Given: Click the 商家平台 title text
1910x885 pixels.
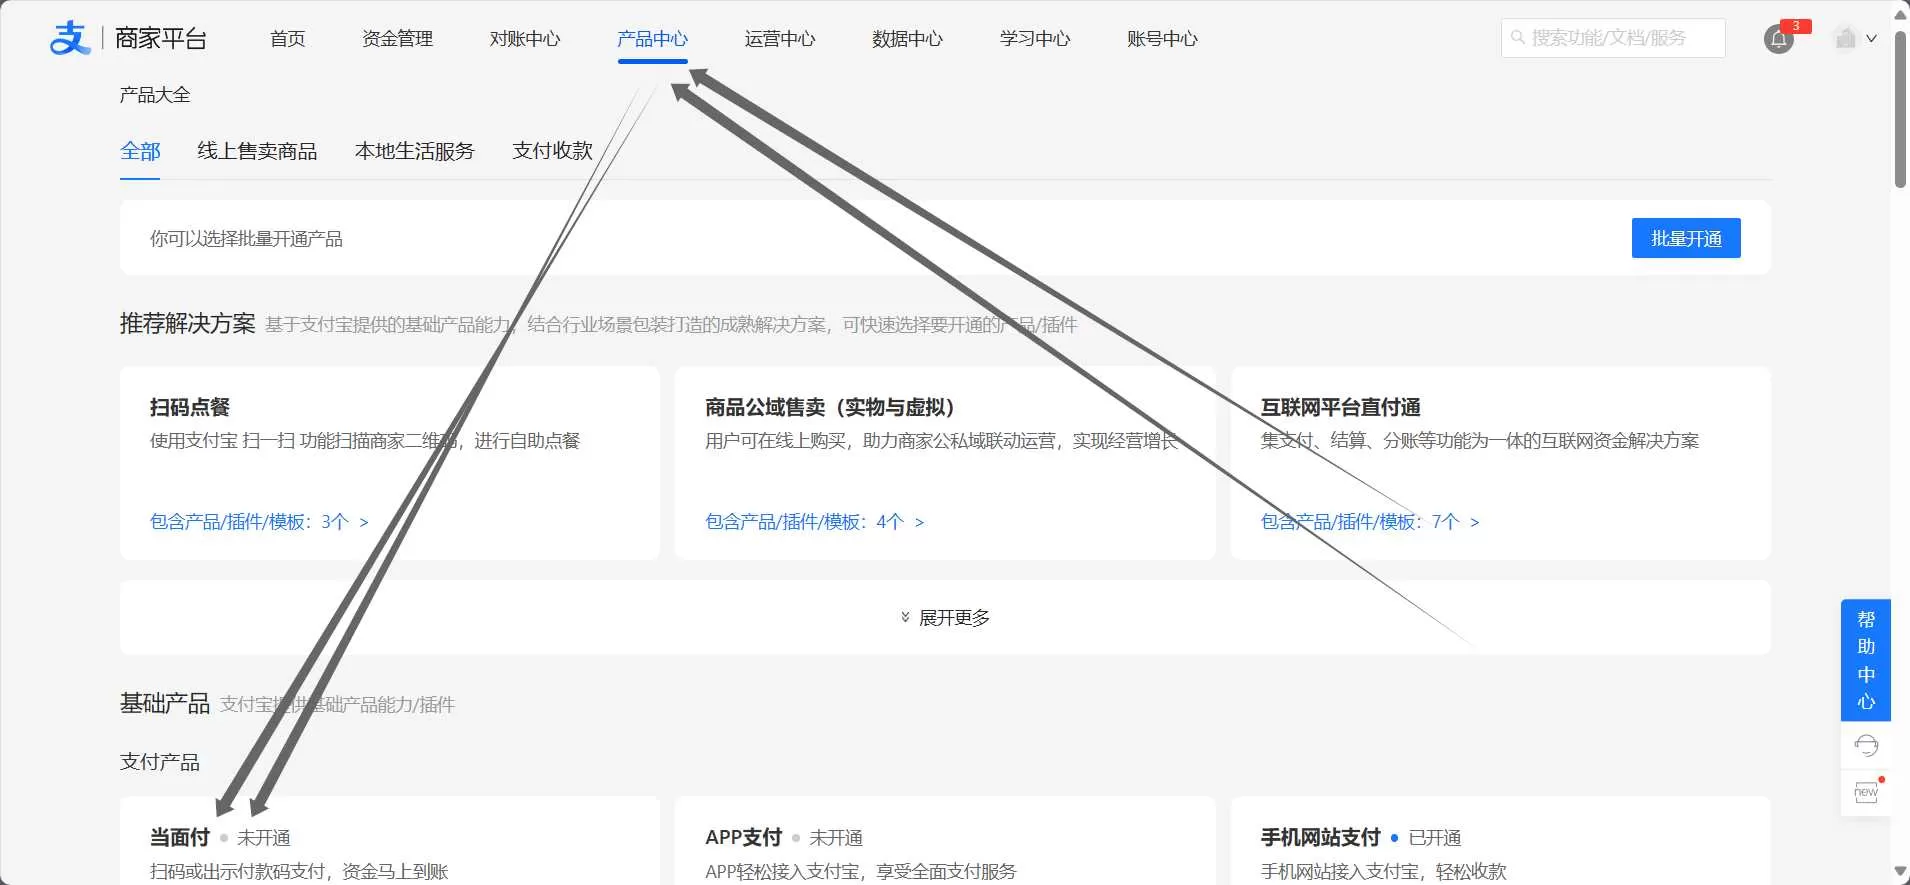Looking at the screenshot, I should point(161,38).
